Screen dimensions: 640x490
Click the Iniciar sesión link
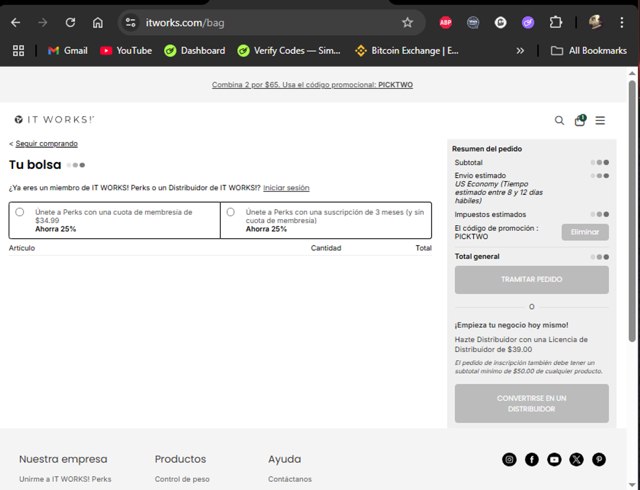286,188
